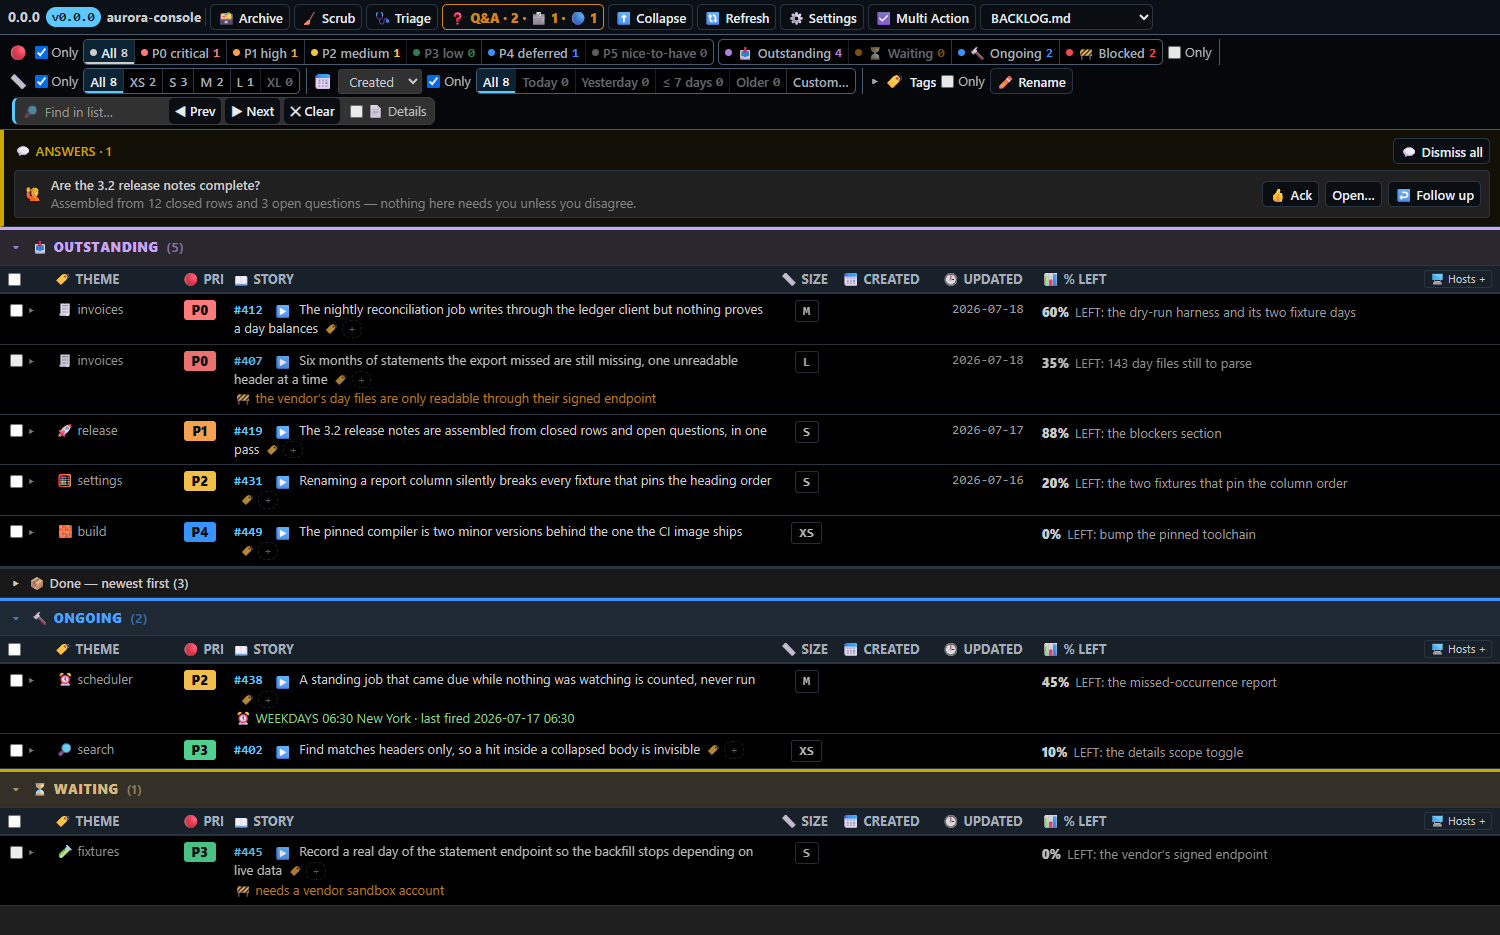The image size is (1500, 935).
Task: Tick the checkbox for invoices row #407
Action: click(16, 361)
